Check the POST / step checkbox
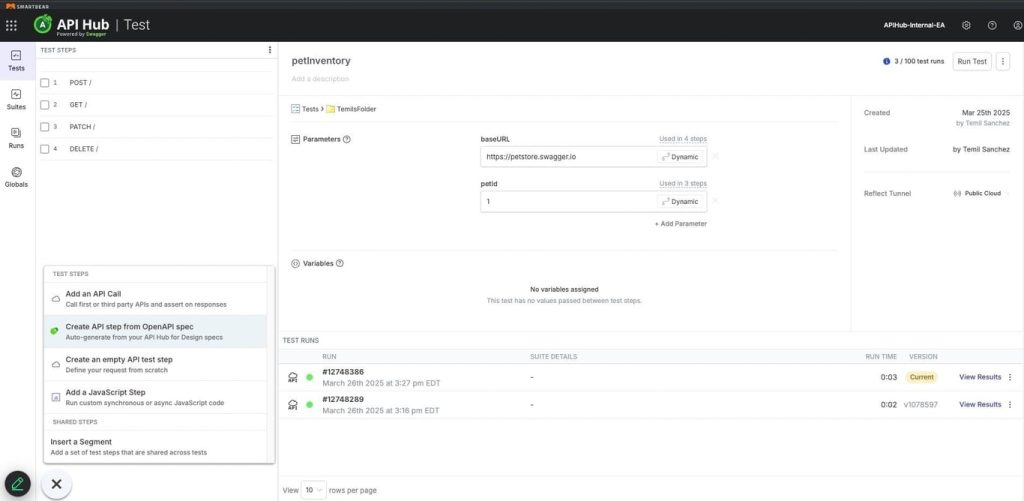The image size is (1024, 501). pyautogui.click(x=45, y=82)
